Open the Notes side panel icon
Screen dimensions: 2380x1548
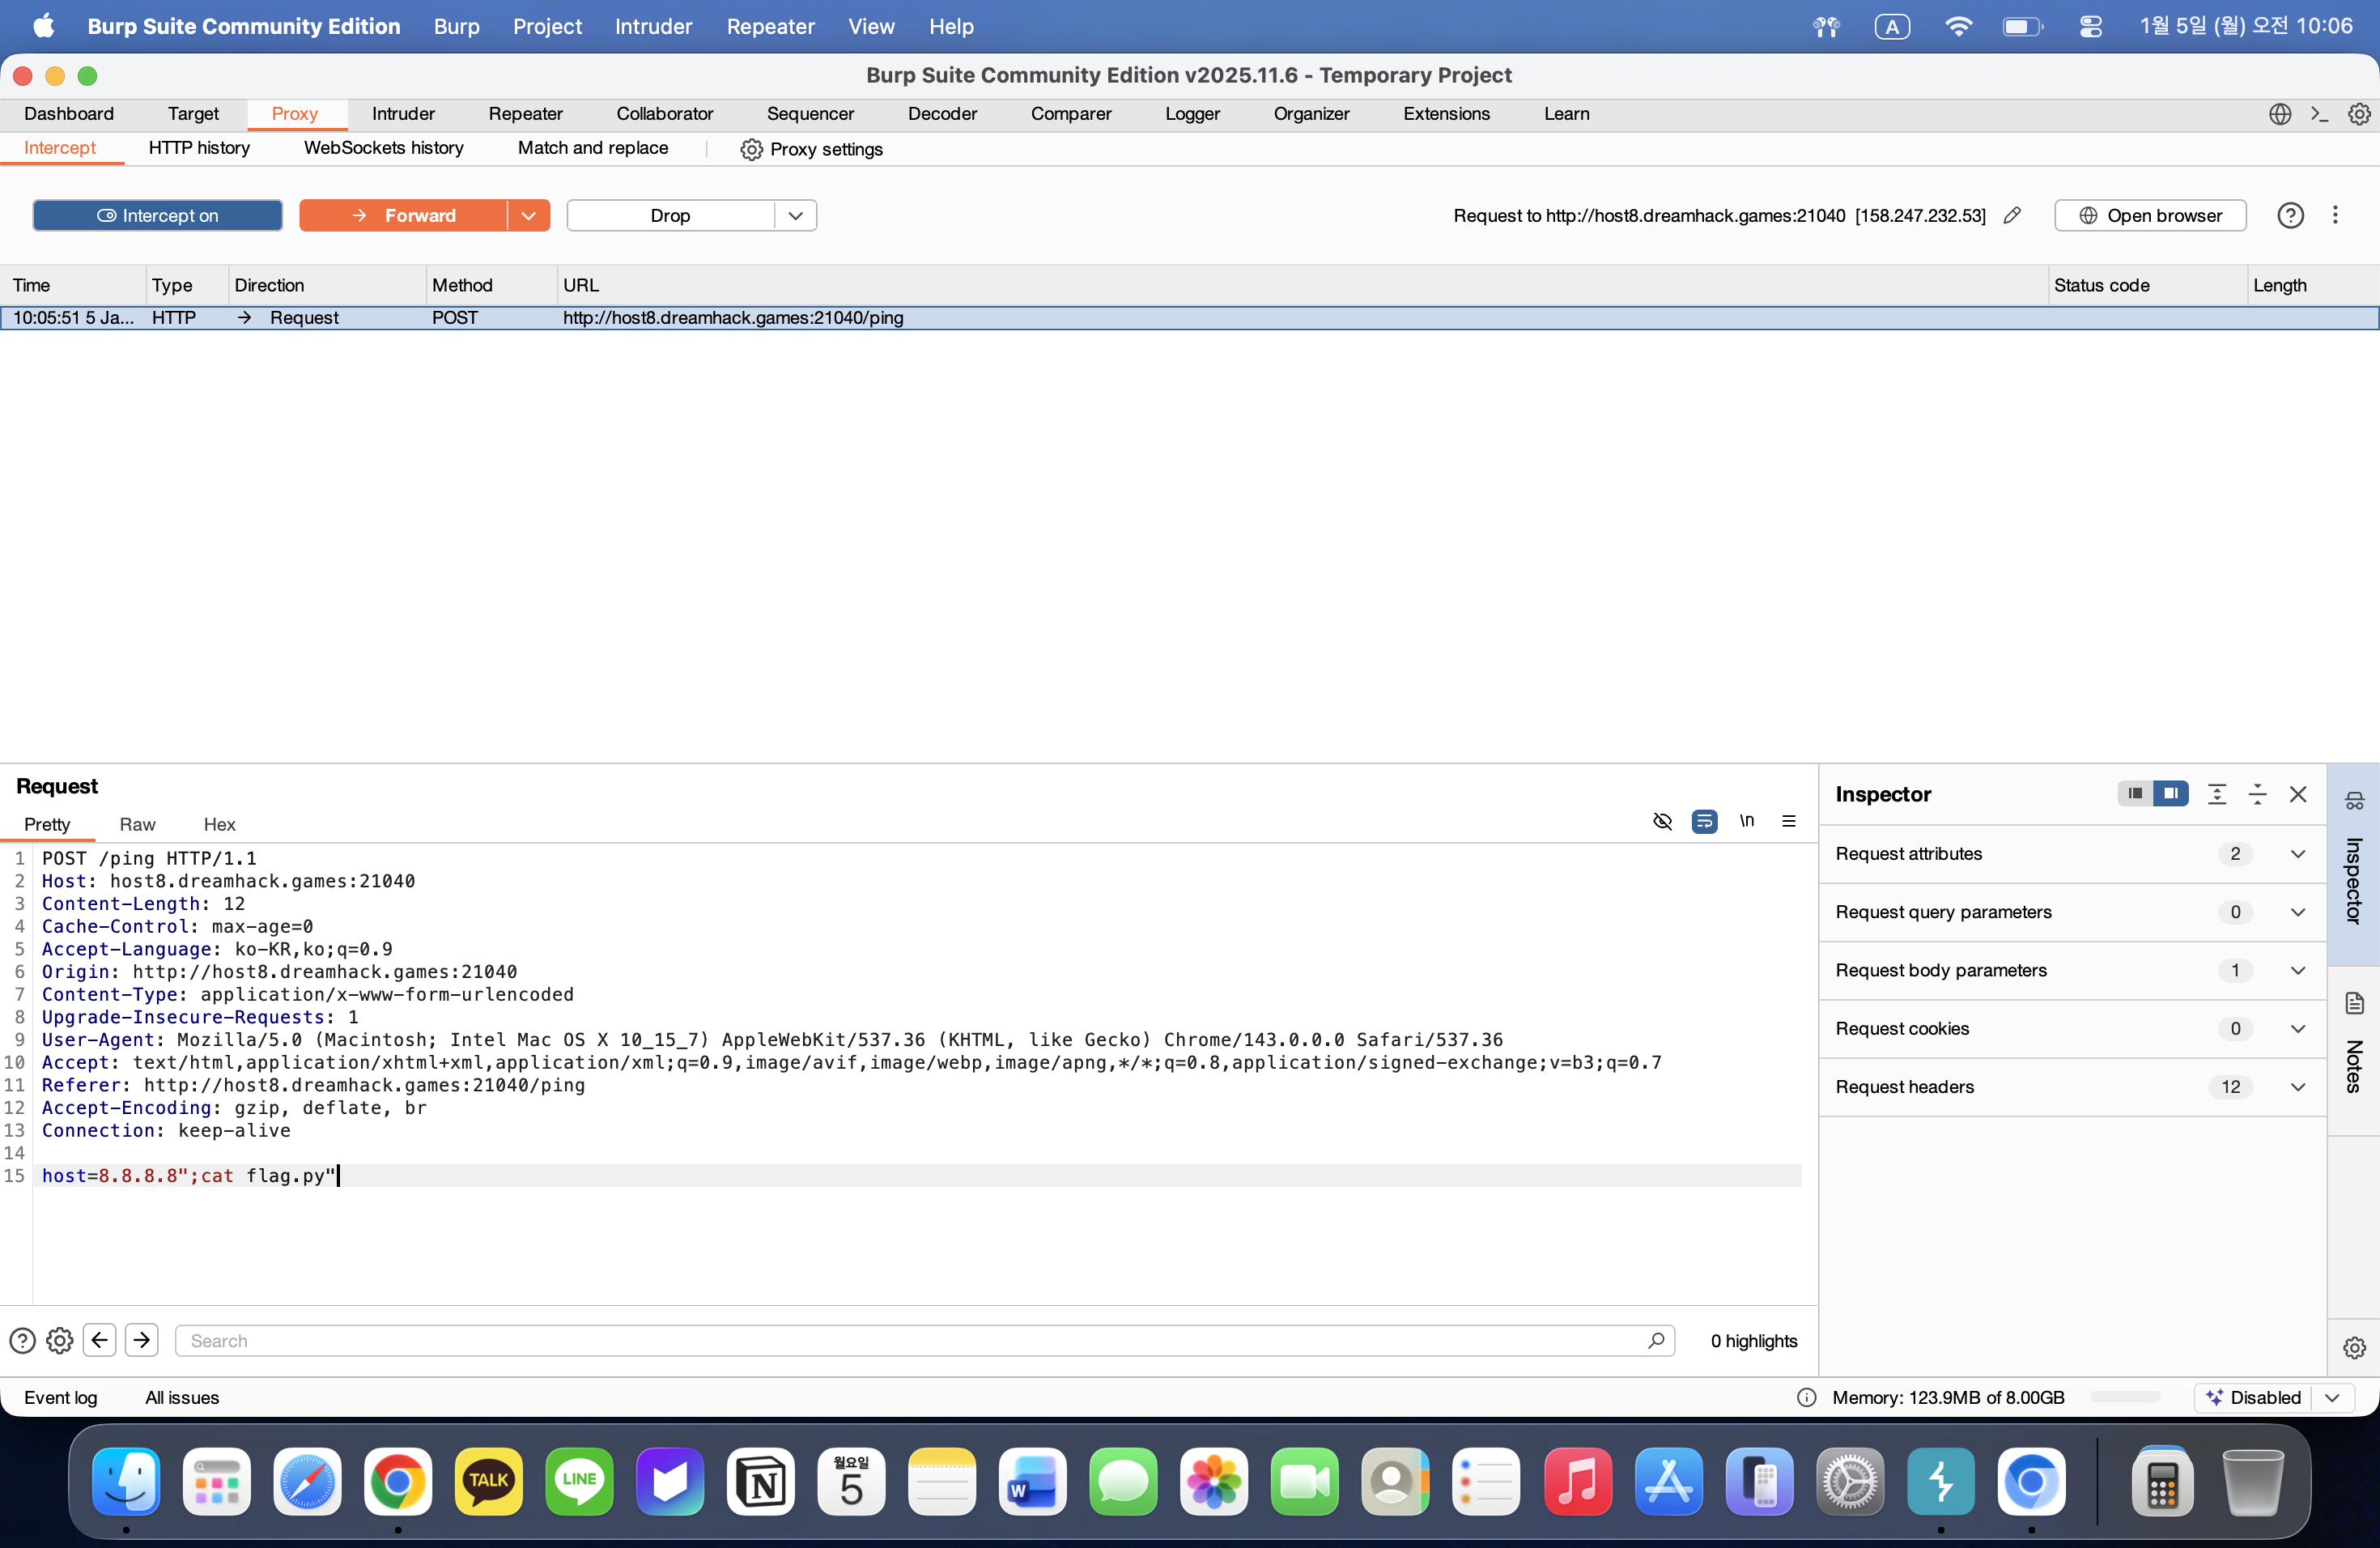pyautogui.click(x=2354, y=1004)
